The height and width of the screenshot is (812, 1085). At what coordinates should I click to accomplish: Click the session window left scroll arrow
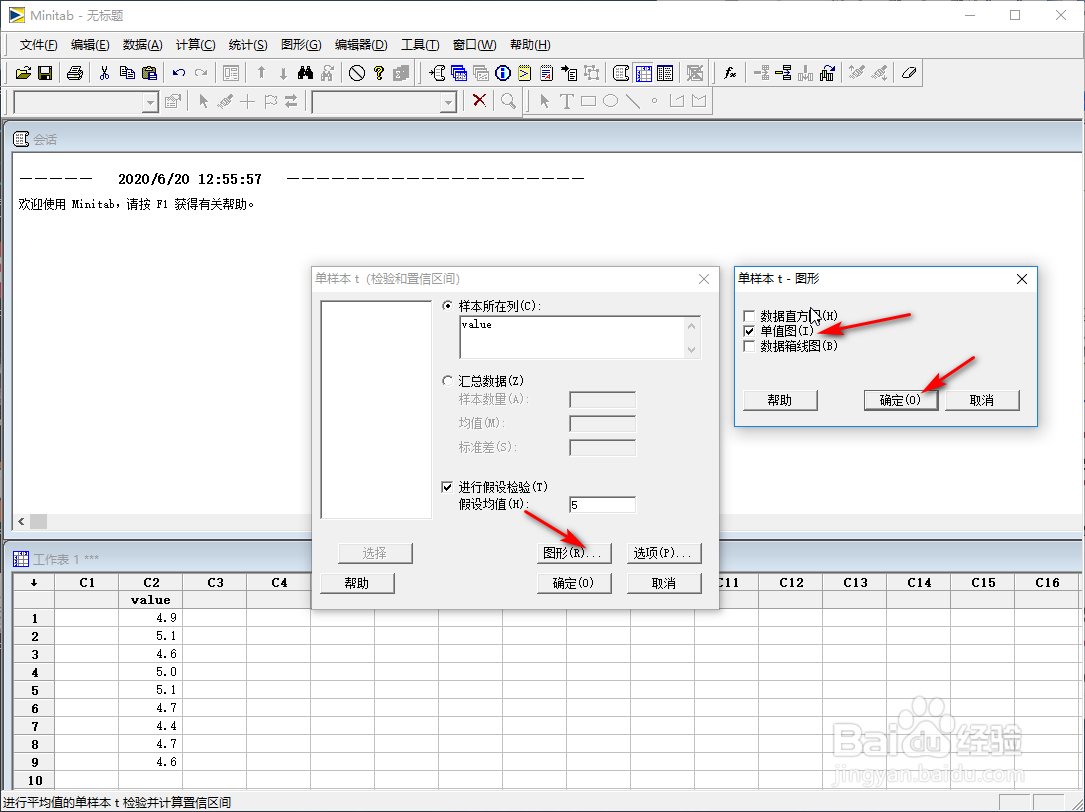21,521
